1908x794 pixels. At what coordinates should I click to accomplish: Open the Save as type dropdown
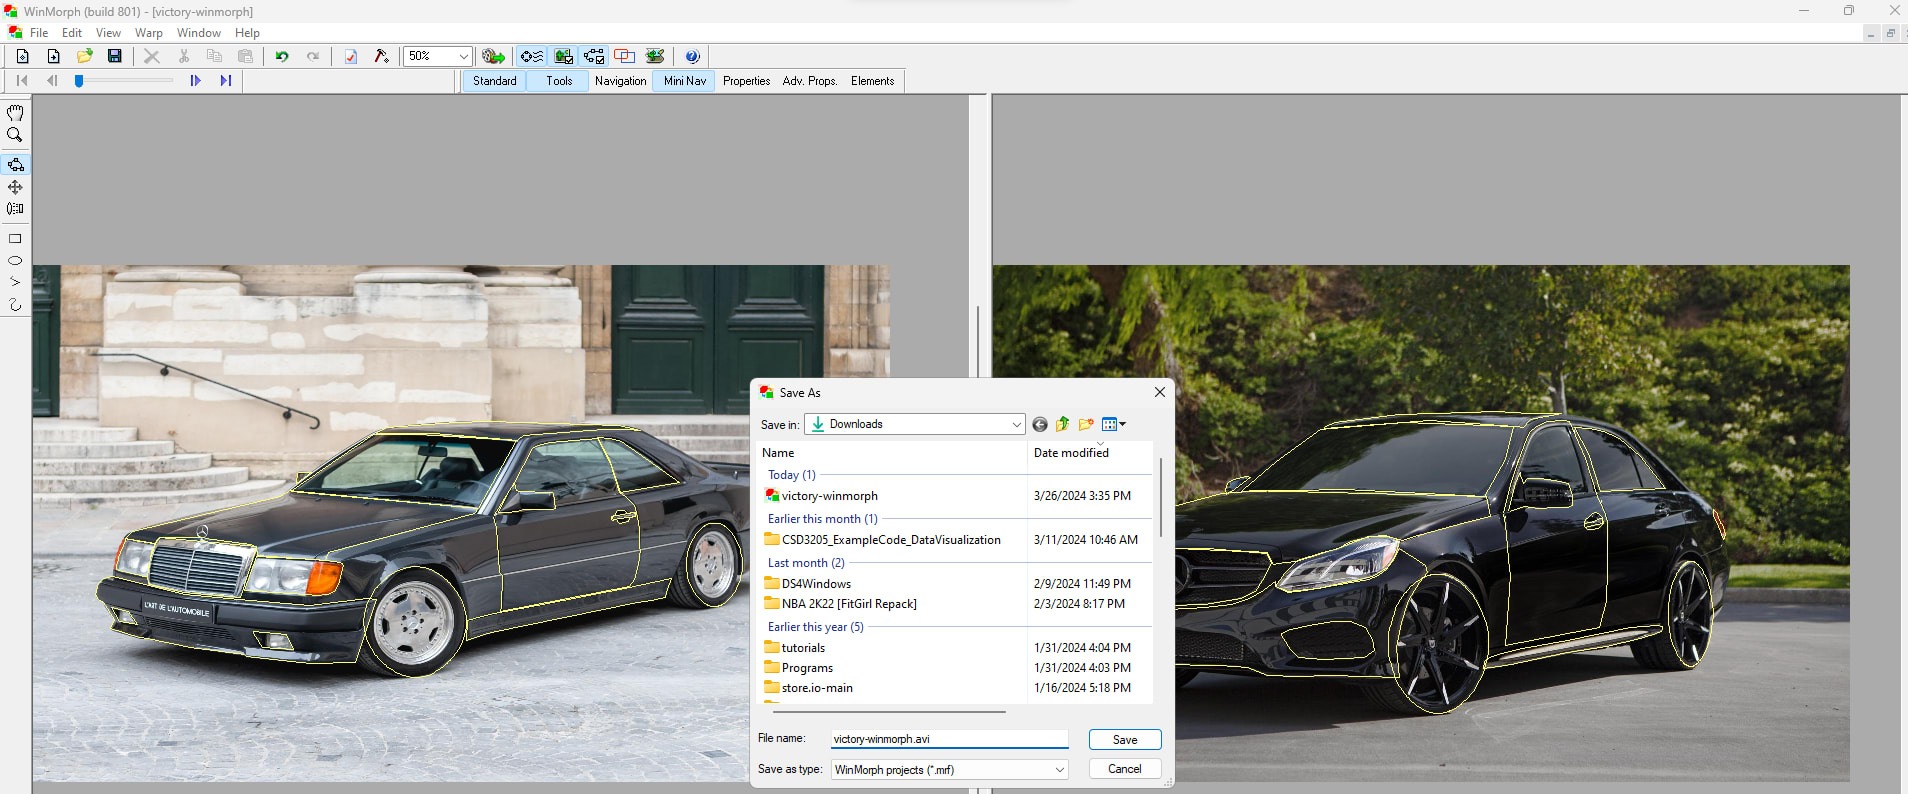[1059, 769]
